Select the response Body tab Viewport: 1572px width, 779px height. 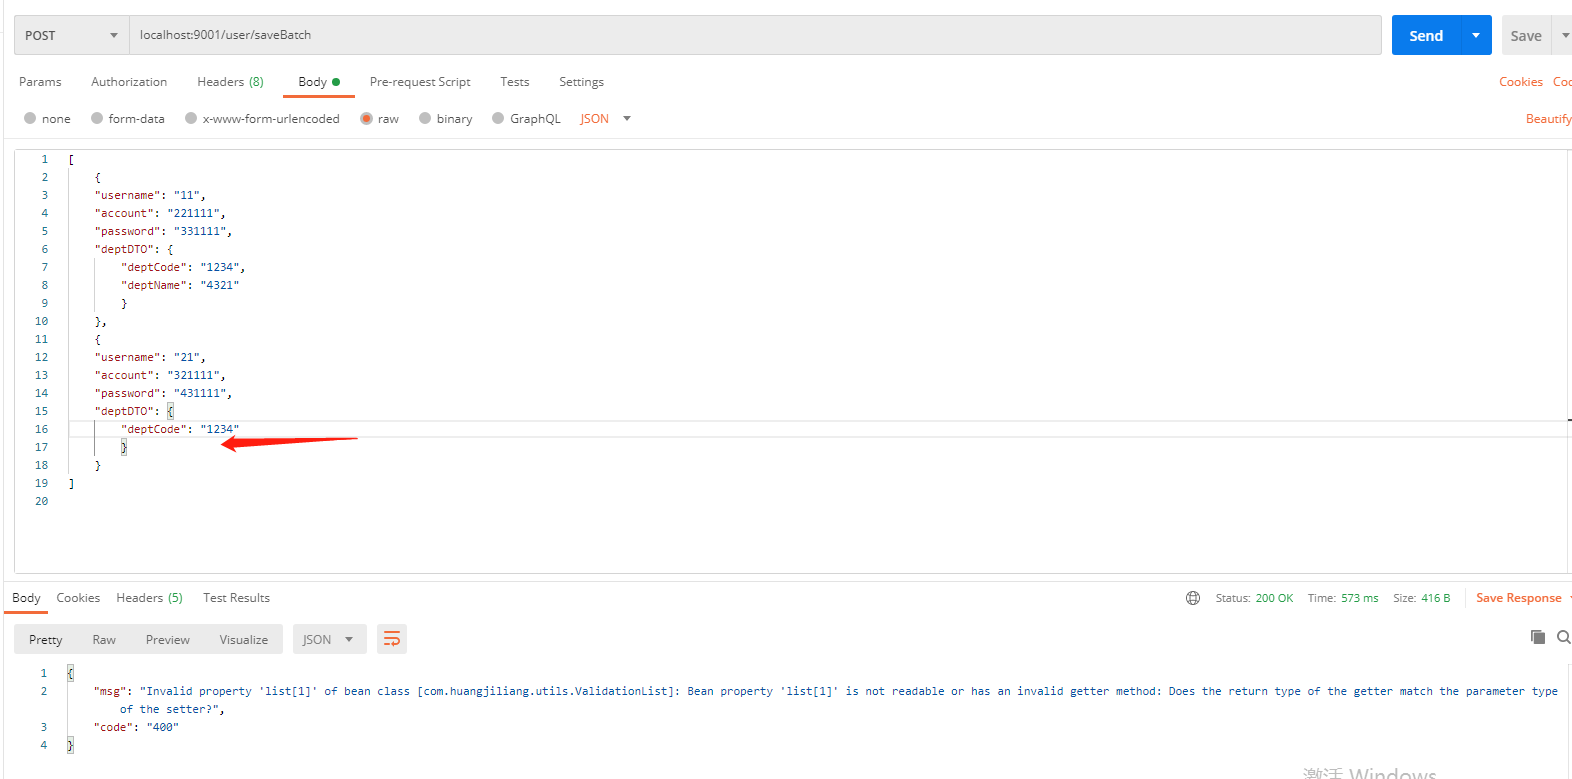[x=26, y=598]
